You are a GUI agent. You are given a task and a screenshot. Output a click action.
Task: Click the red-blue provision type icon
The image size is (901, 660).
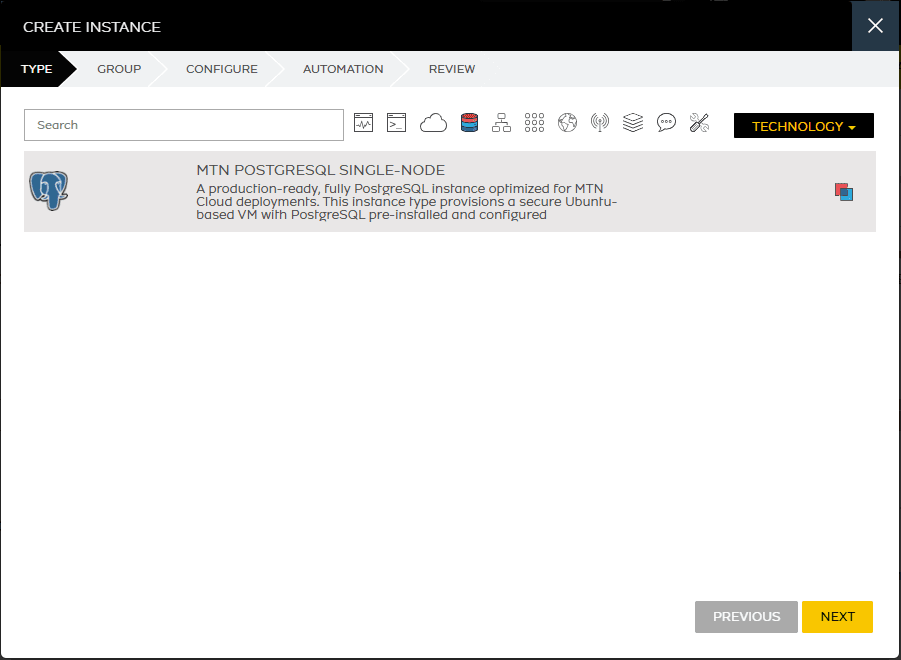point(844,192)
